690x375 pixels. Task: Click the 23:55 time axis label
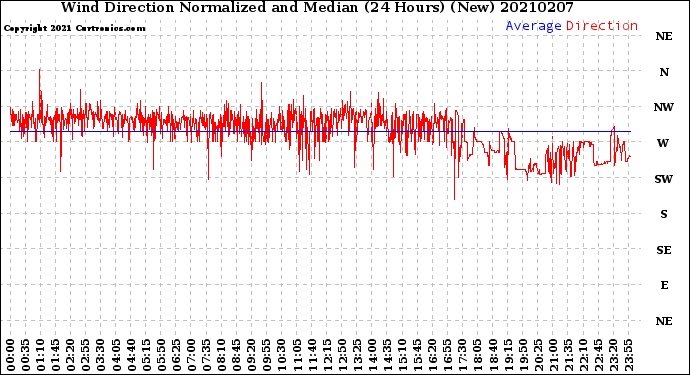point(628,355)
